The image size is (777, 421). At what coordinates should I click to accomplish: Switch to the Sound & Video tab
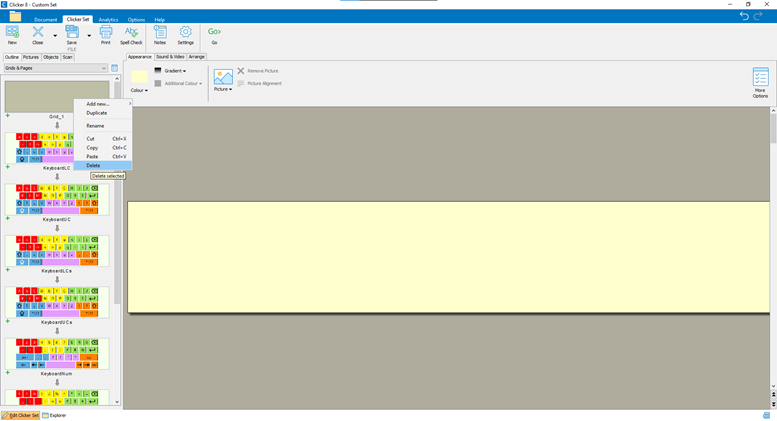170,57
